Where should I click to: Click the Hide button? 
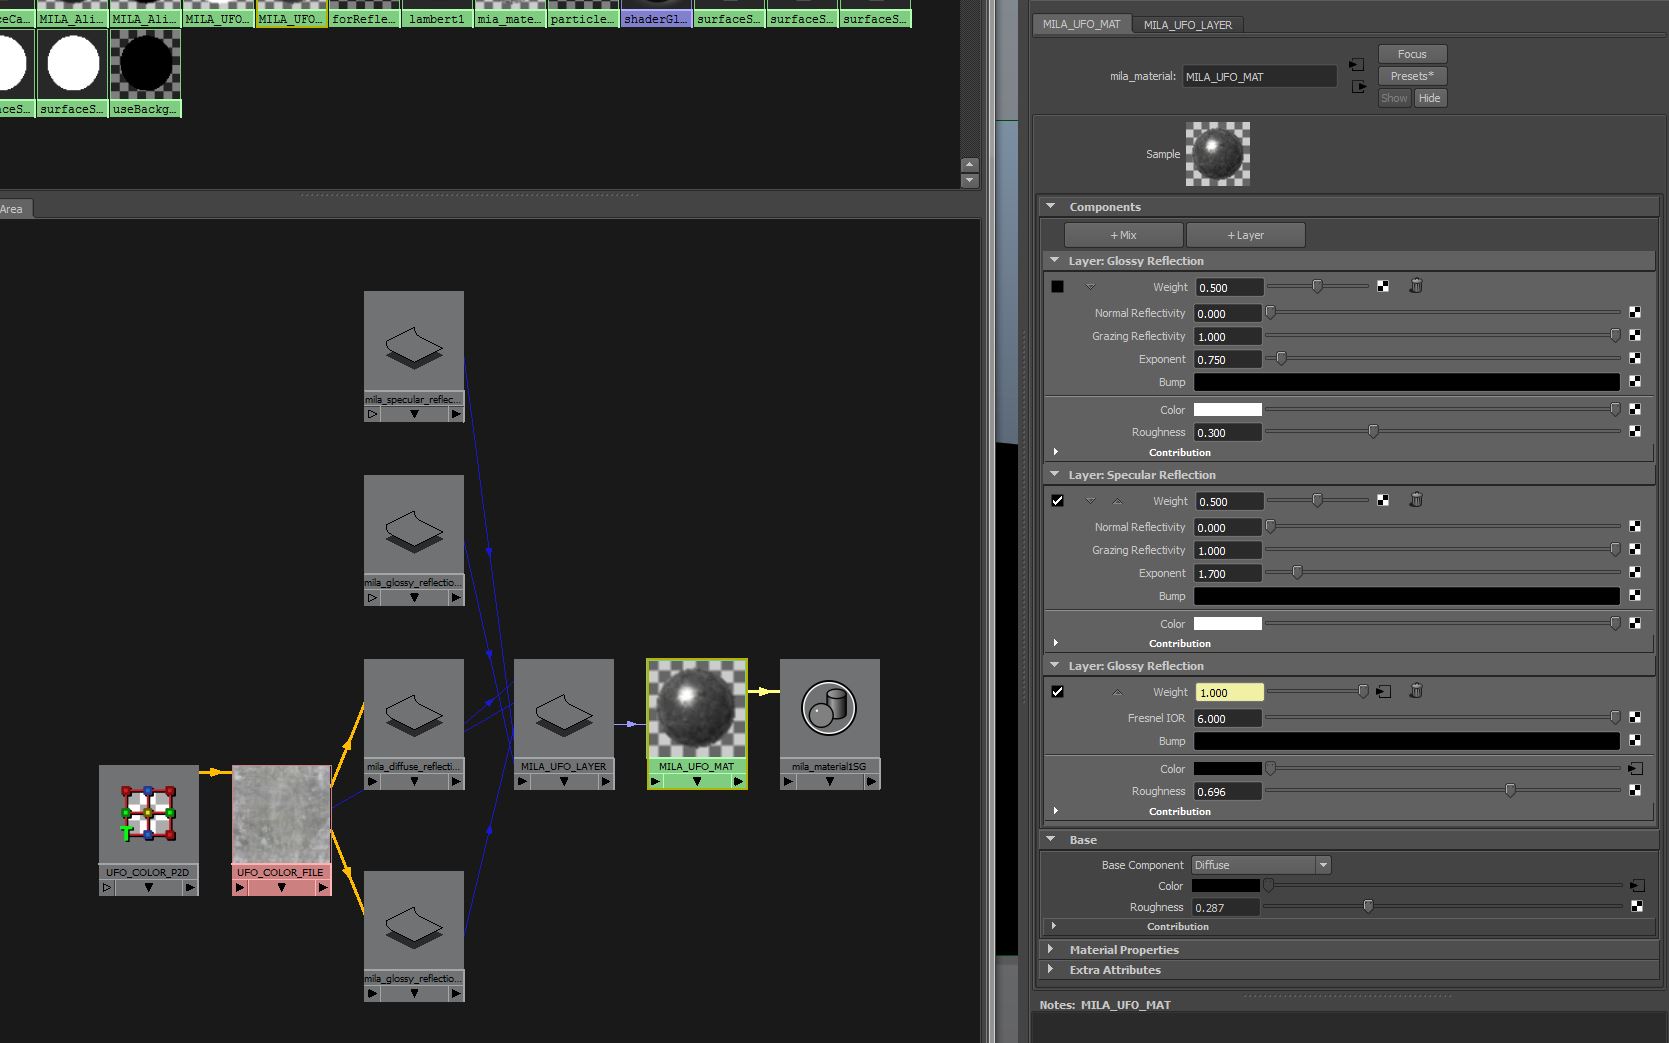[1429, 98]
